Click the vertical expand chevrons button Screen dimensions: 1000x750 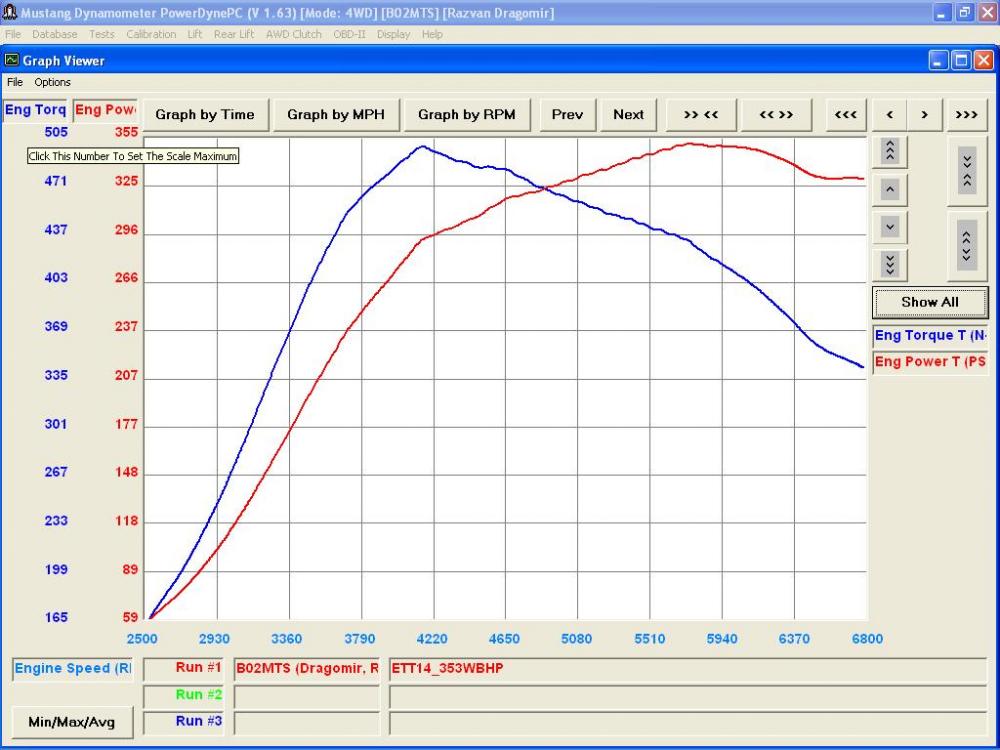pos(967,246)
